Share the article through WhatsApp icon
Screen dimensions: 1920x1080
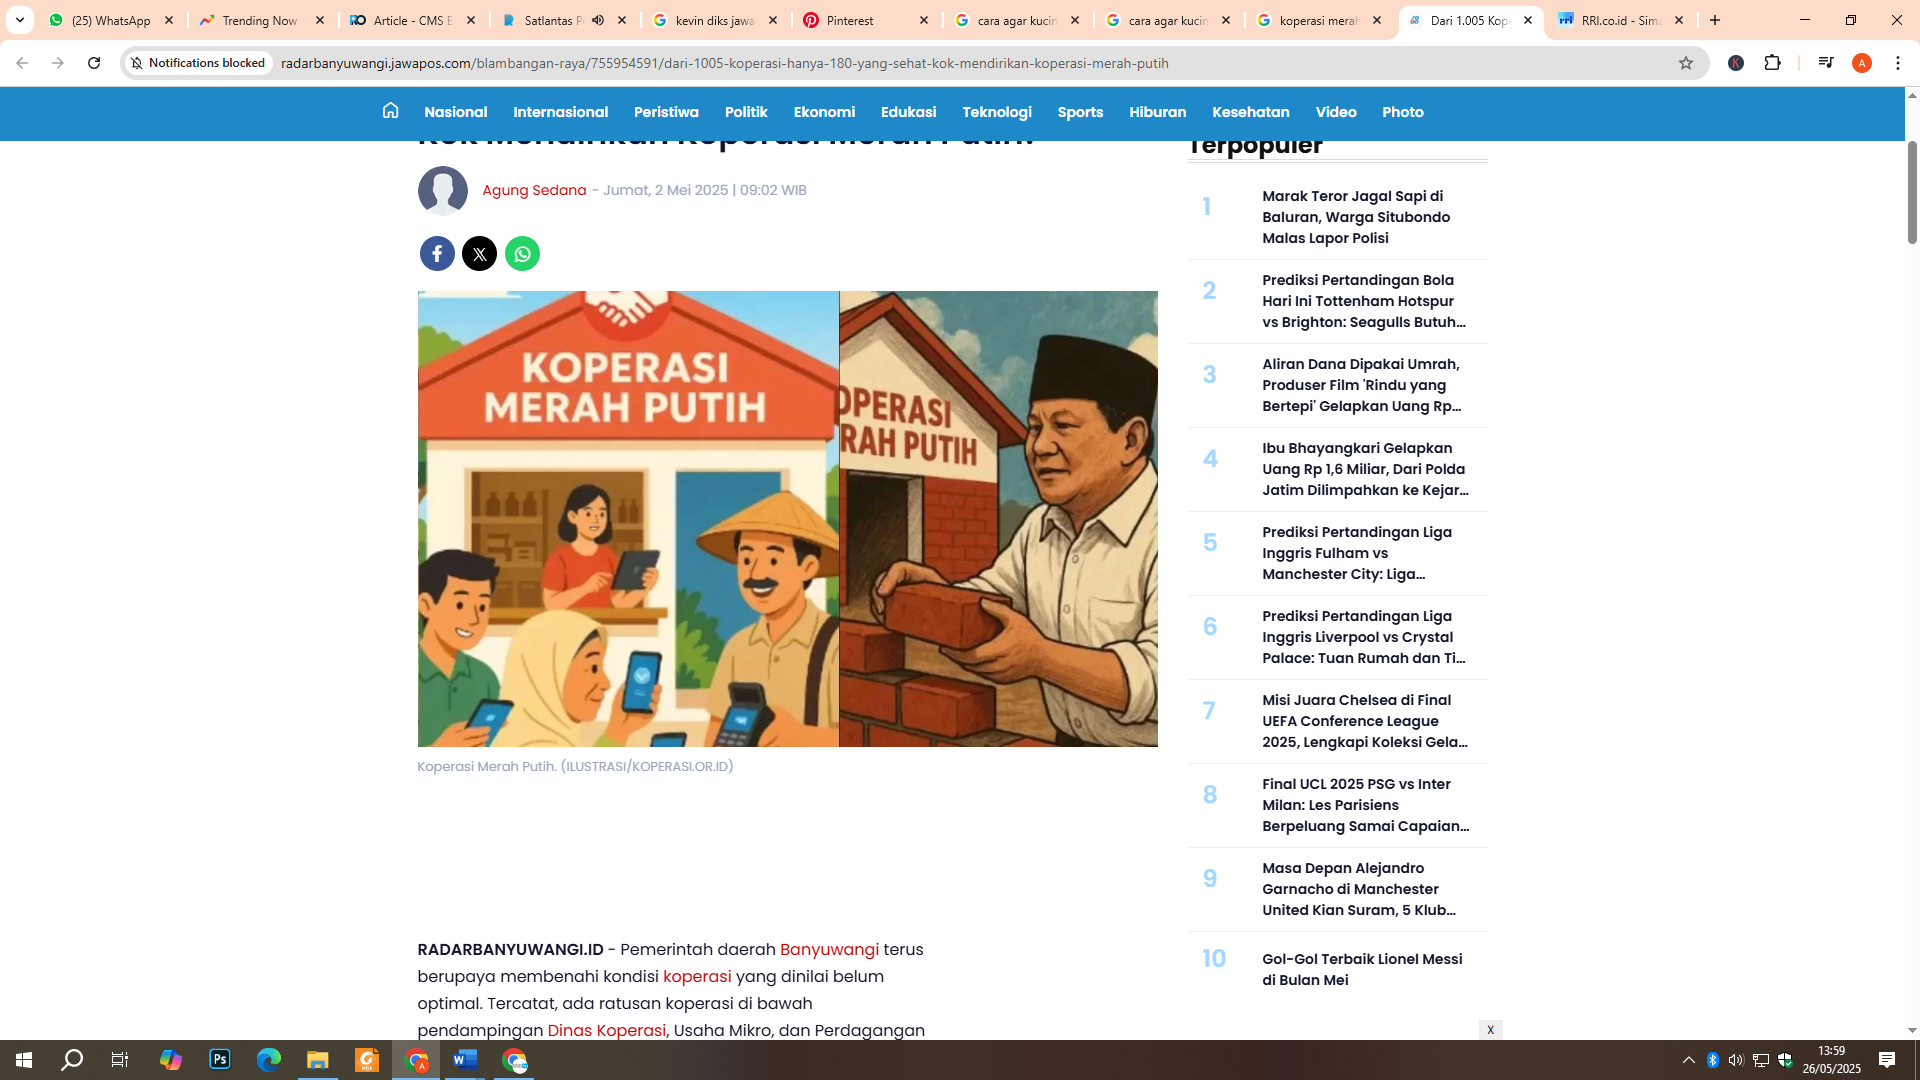[522, 253]
